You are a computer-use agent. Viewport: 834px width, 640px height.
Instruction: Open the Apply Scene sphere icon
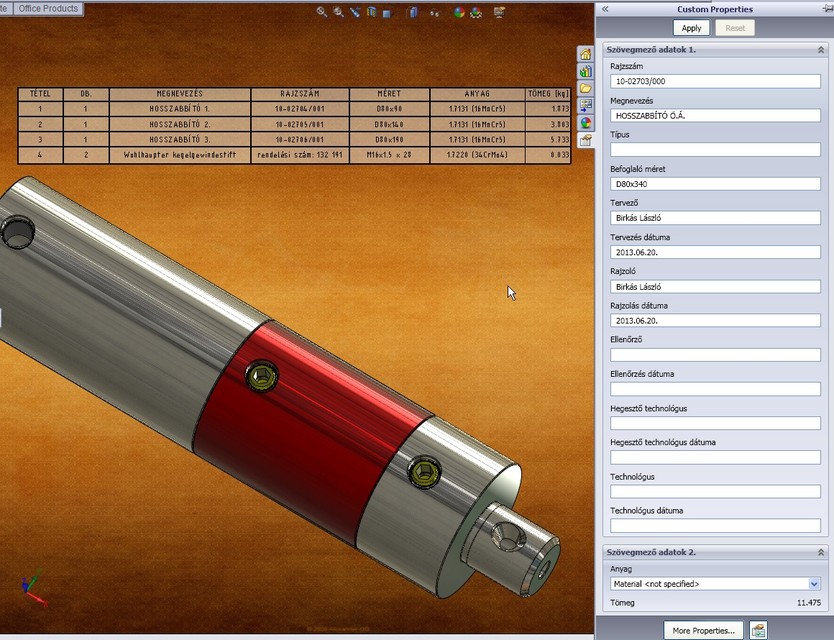[x=458, y=12]
